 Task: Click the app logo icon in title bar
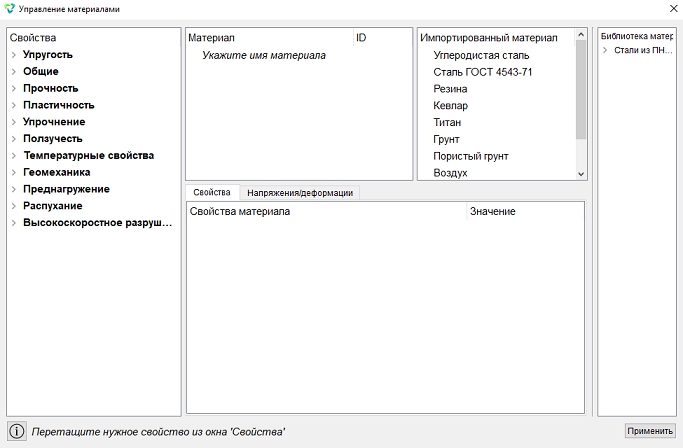(x=9, y=9)
